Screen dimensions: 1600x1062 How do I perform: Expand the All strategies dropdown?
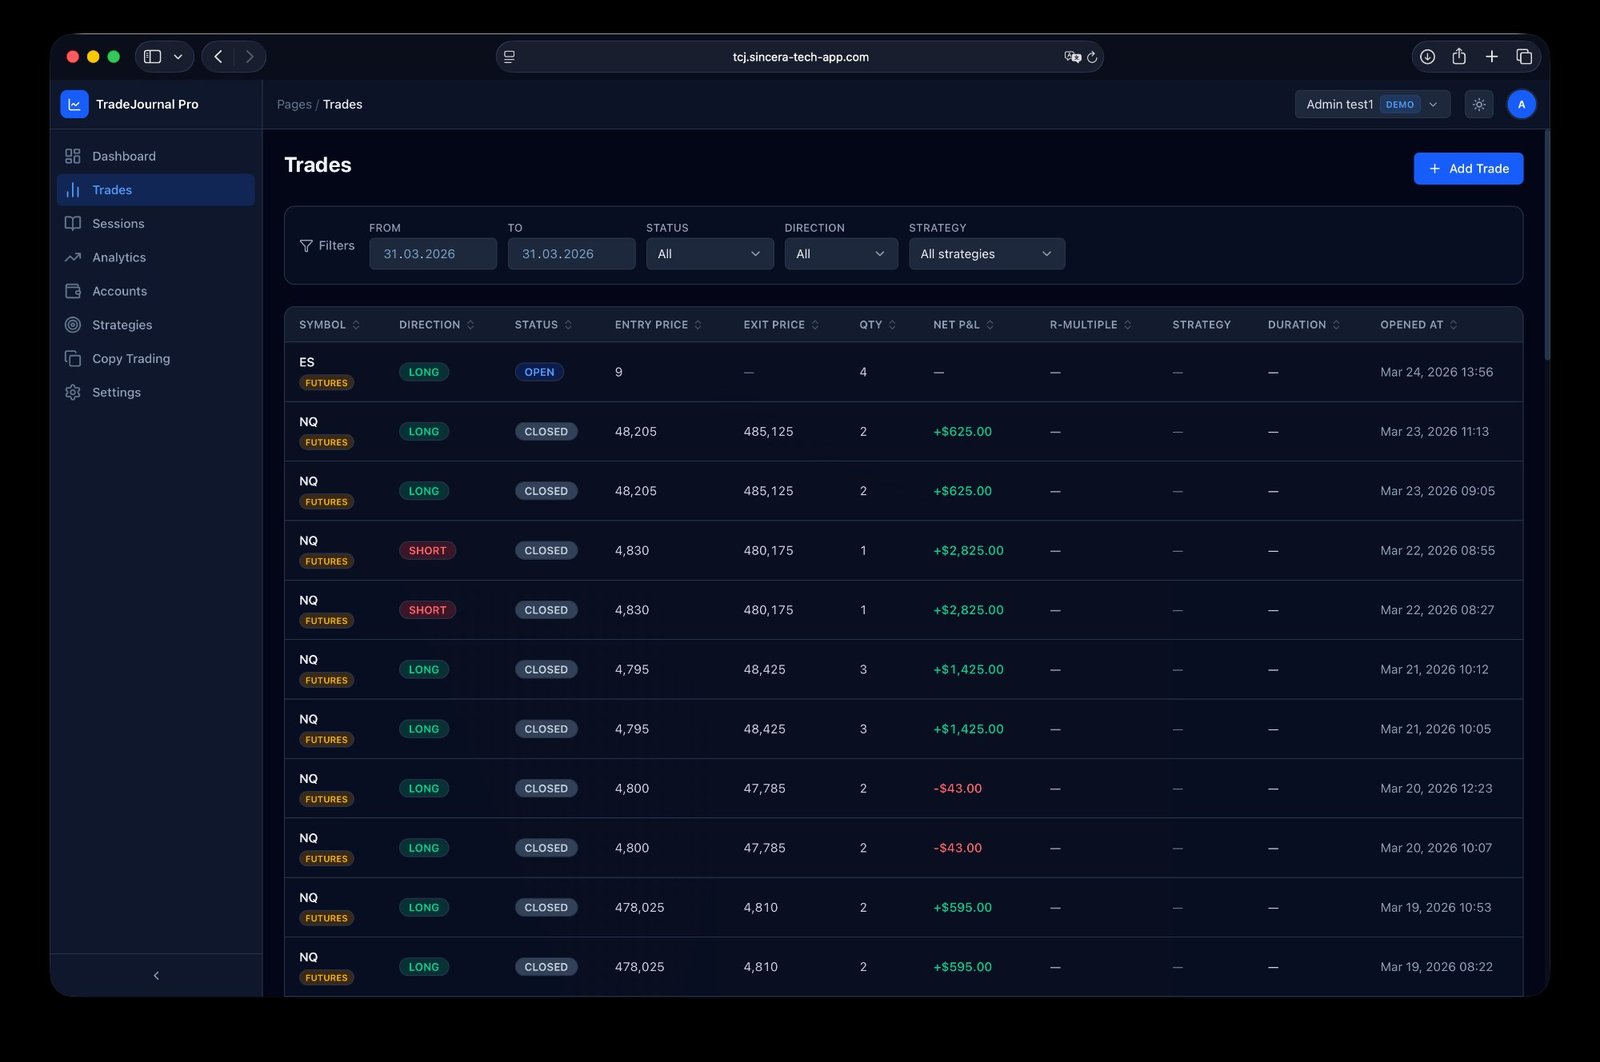985,253
